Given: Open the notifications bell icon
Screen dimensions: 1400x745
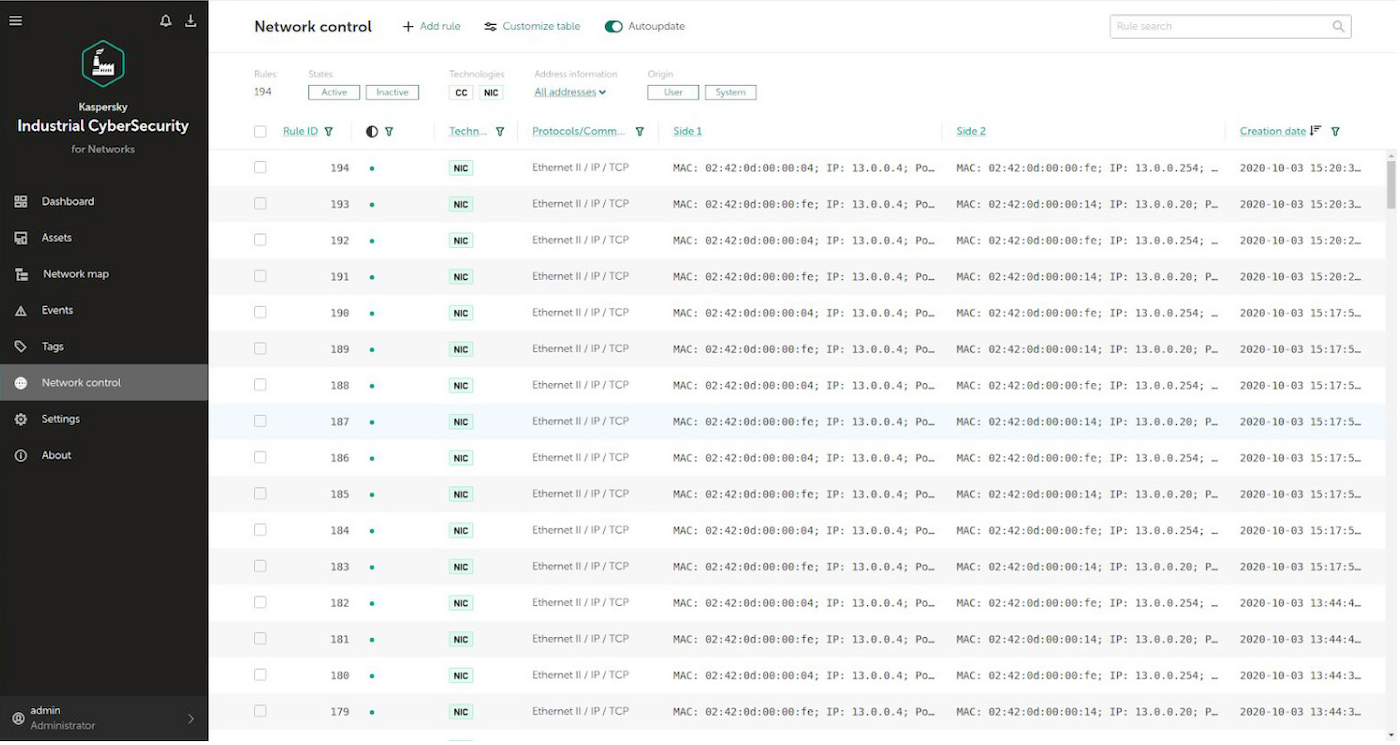Looking at the screenshot, I should pyautogui.click(x=166, y=21).
